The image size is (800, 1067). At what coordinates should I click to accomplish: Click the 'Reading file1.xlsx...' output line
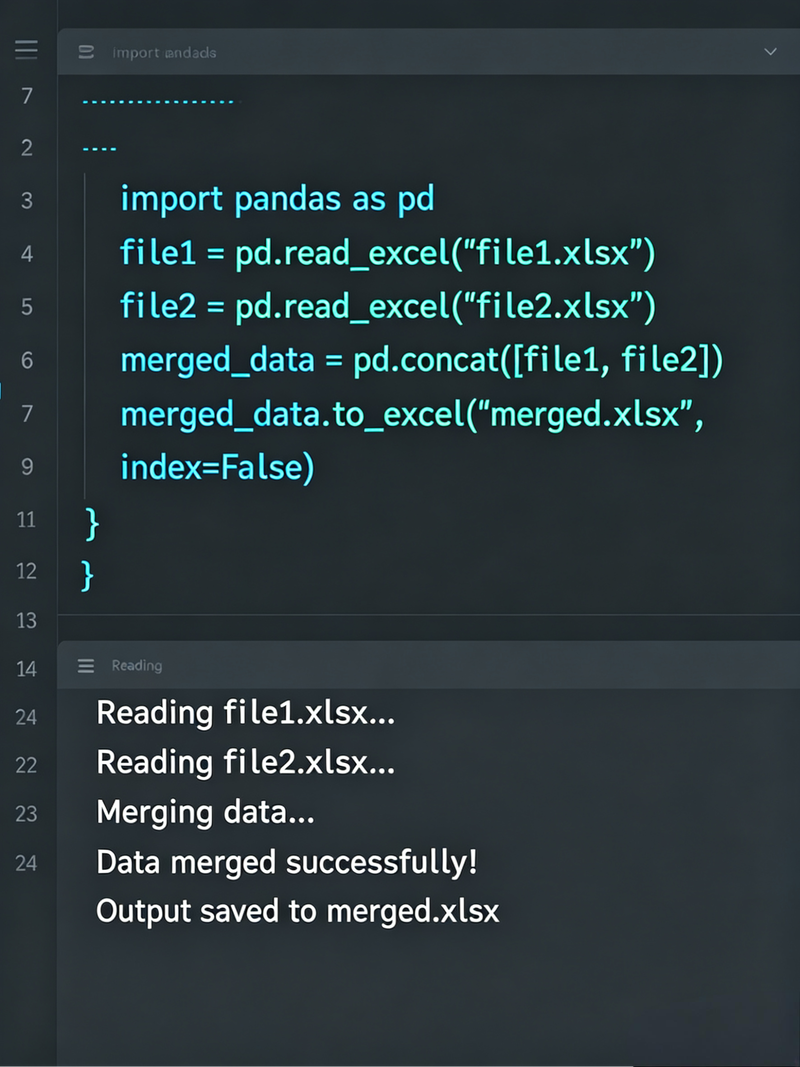coord(246,712)
